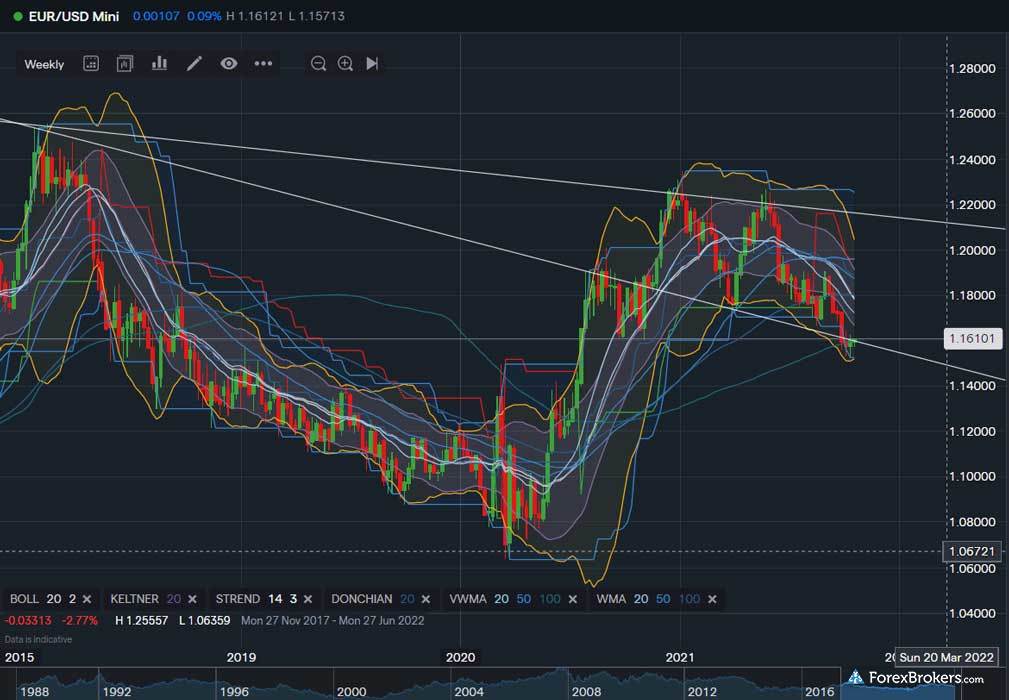
Task: Select the pencil drawing tool
Action: (194, 64)
